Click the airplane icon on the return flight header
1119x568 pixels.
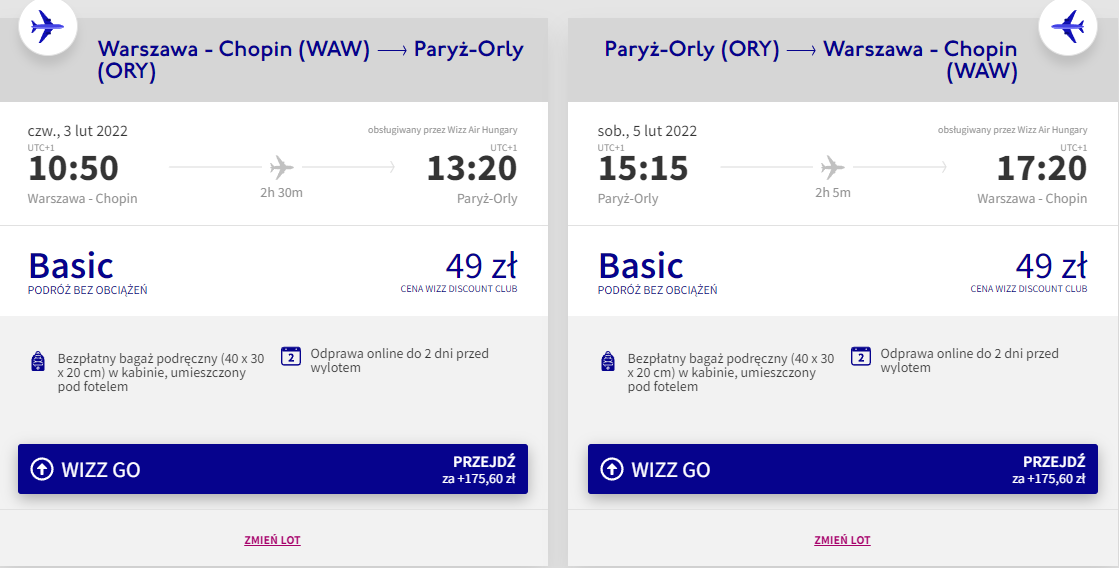1068,27
